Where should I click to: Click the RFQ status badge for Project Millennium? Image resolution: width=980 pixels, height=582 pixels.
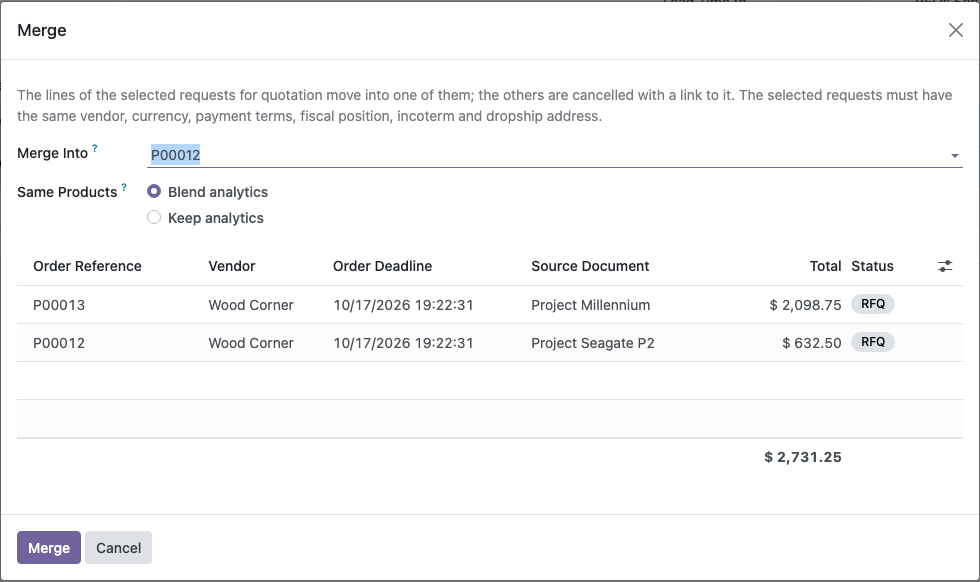(873, 304)
